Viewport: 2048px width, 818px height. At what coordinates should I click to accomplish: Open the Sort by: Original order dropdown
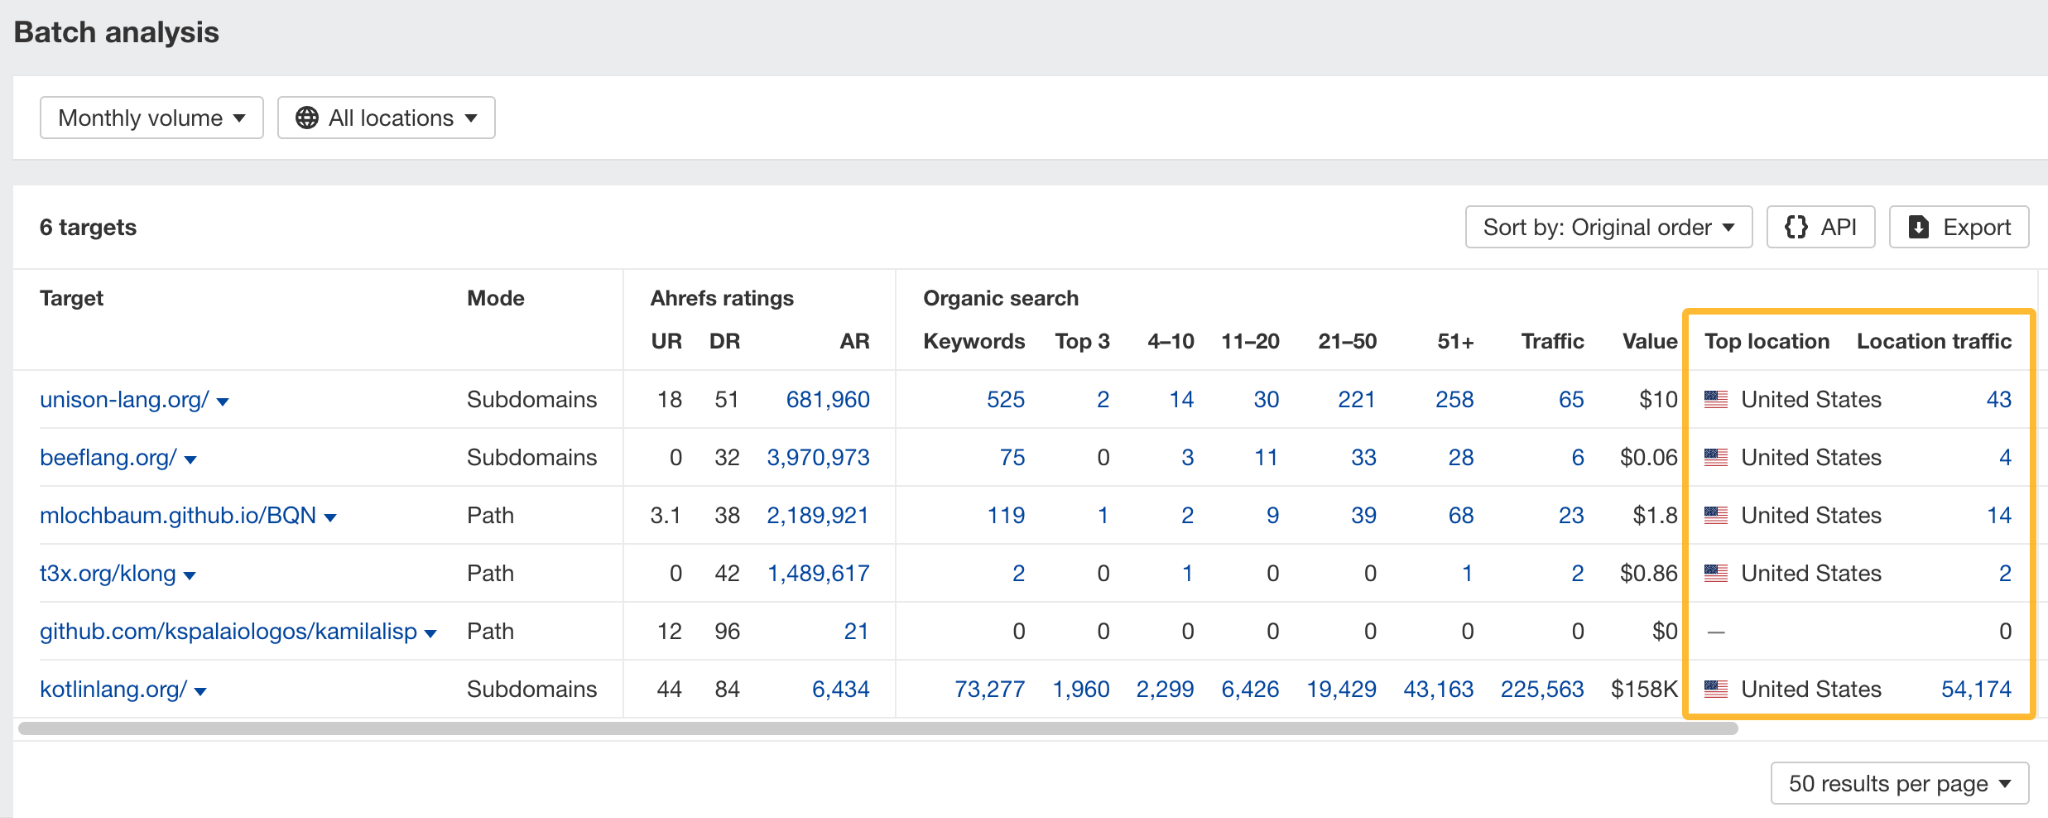(x=1608, y=227)
